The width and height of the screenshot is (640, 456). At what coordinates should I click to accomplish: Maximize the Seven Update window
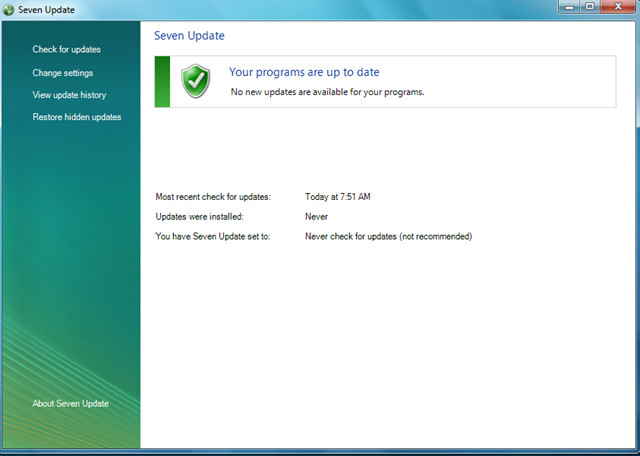[590, 7]
